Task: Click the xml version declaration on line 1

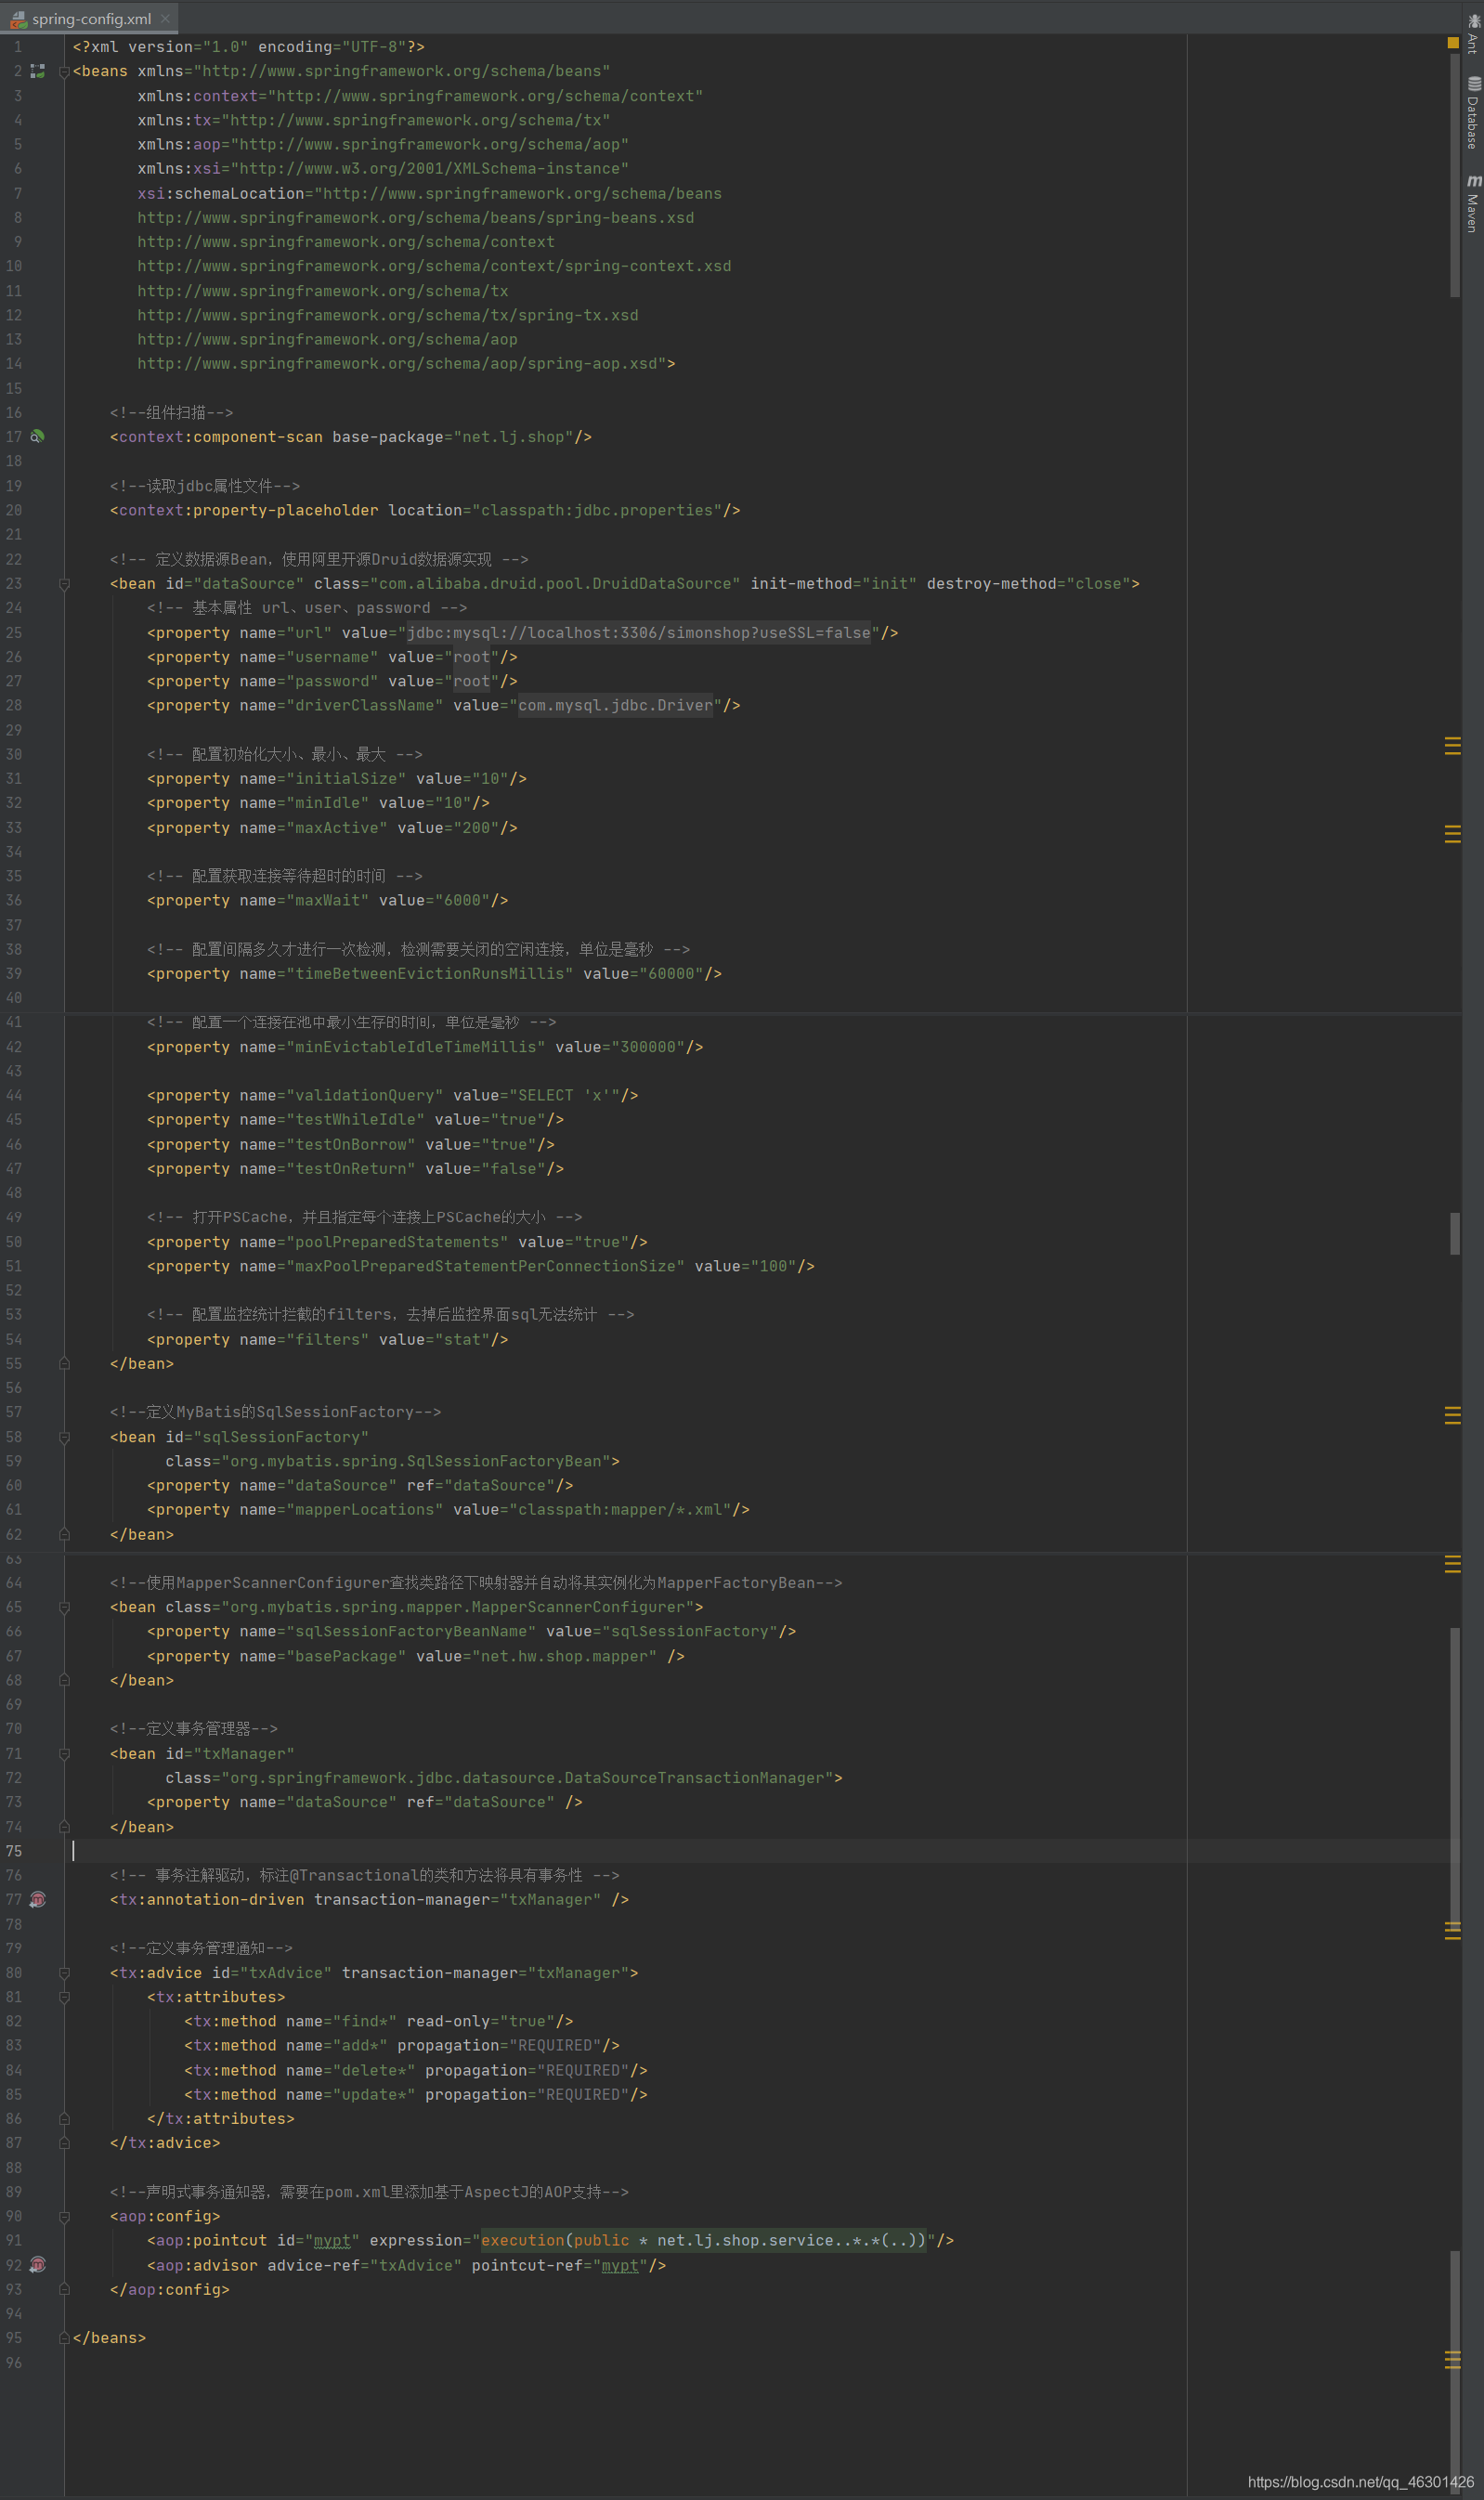Action: point(249,47)
